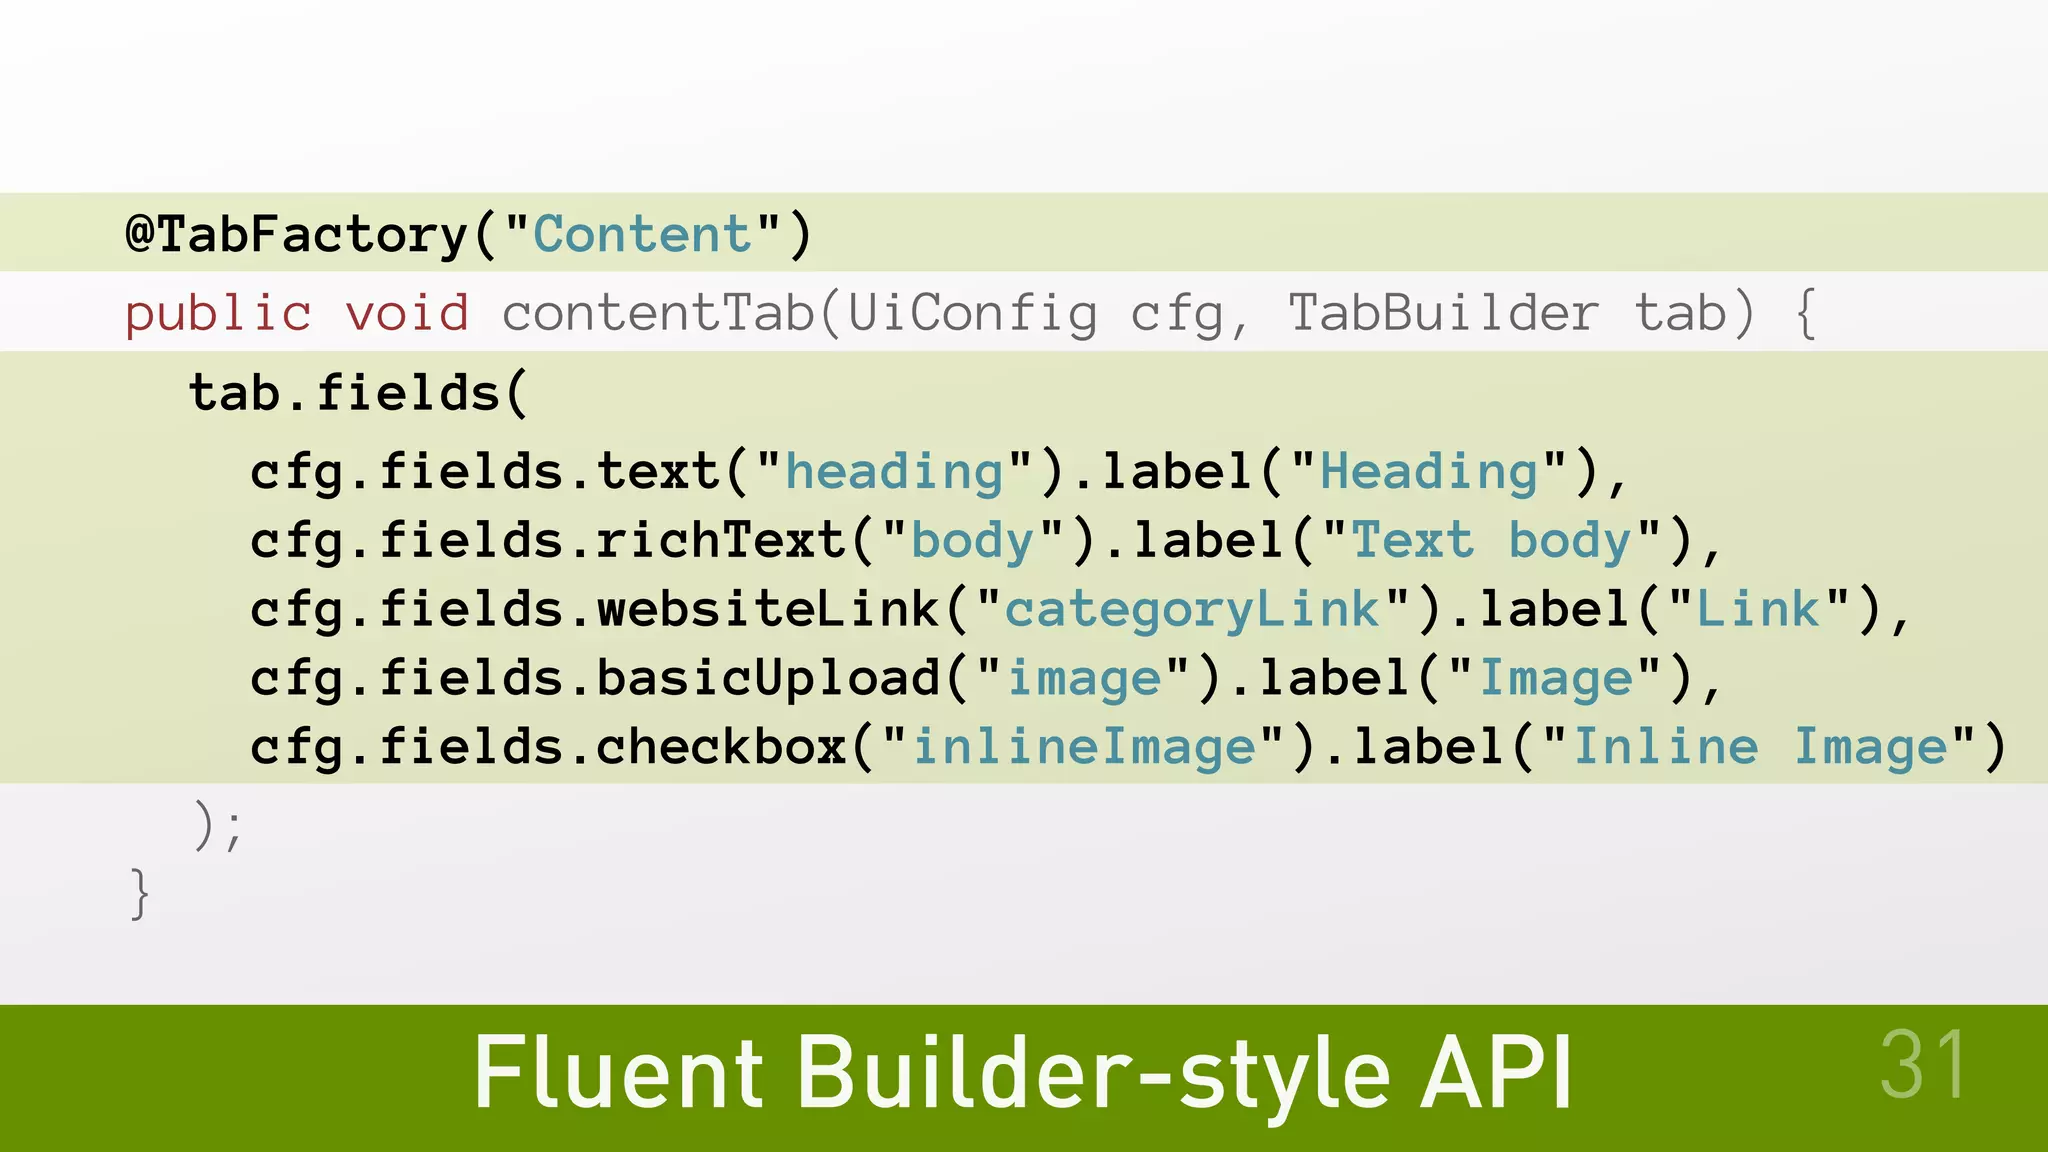Screen dimensions: 2048x1152
Task: Click the final closing brace "}"
Action: coord(140,893)
